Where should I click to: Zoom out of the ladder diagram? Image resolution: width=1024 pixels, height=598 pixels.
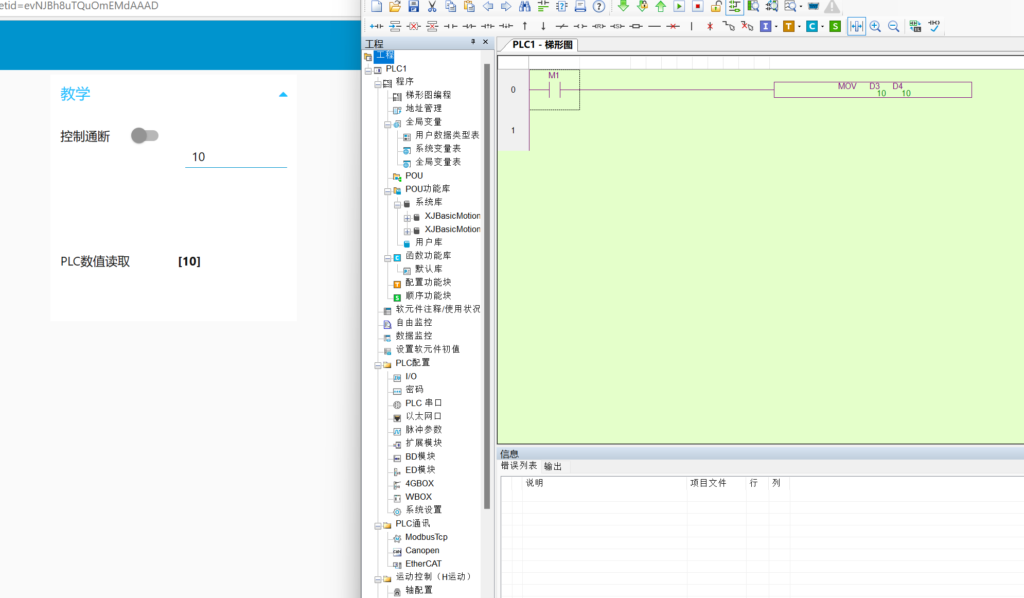pyautogui.click(x=893, y=26)
